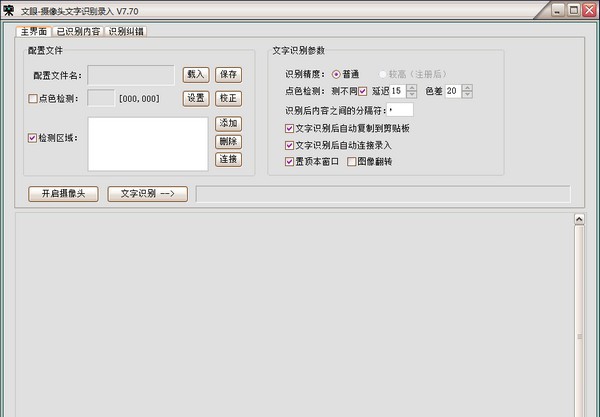Screen dimensions: 600x417
Task: Switch to the 主界面 tab
Action: click(x=34, y=31)
